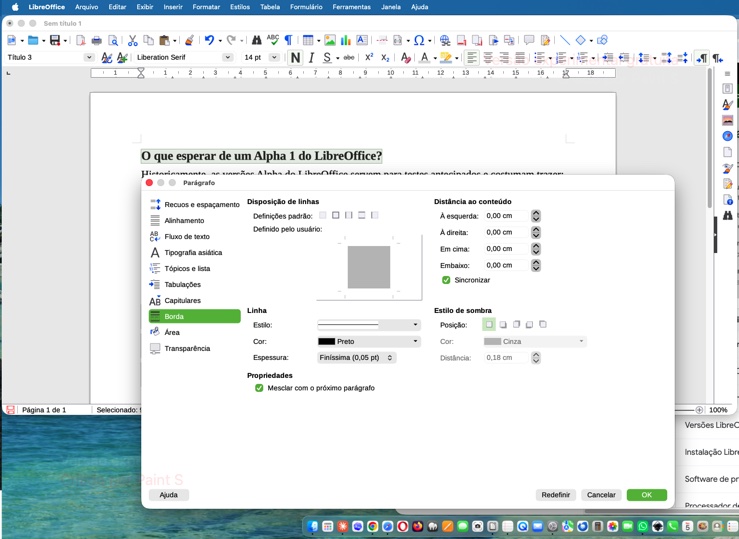739x539 pixels.
Task: Open the Arquivo menu
Action: [87, 7]
